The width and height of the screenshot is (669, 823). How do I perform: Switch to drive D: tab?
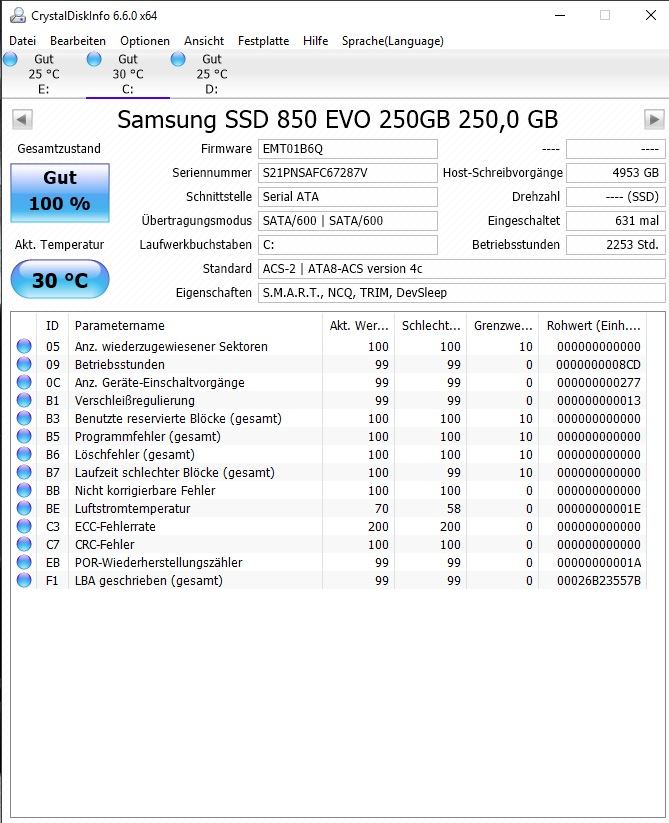point(211,74)
